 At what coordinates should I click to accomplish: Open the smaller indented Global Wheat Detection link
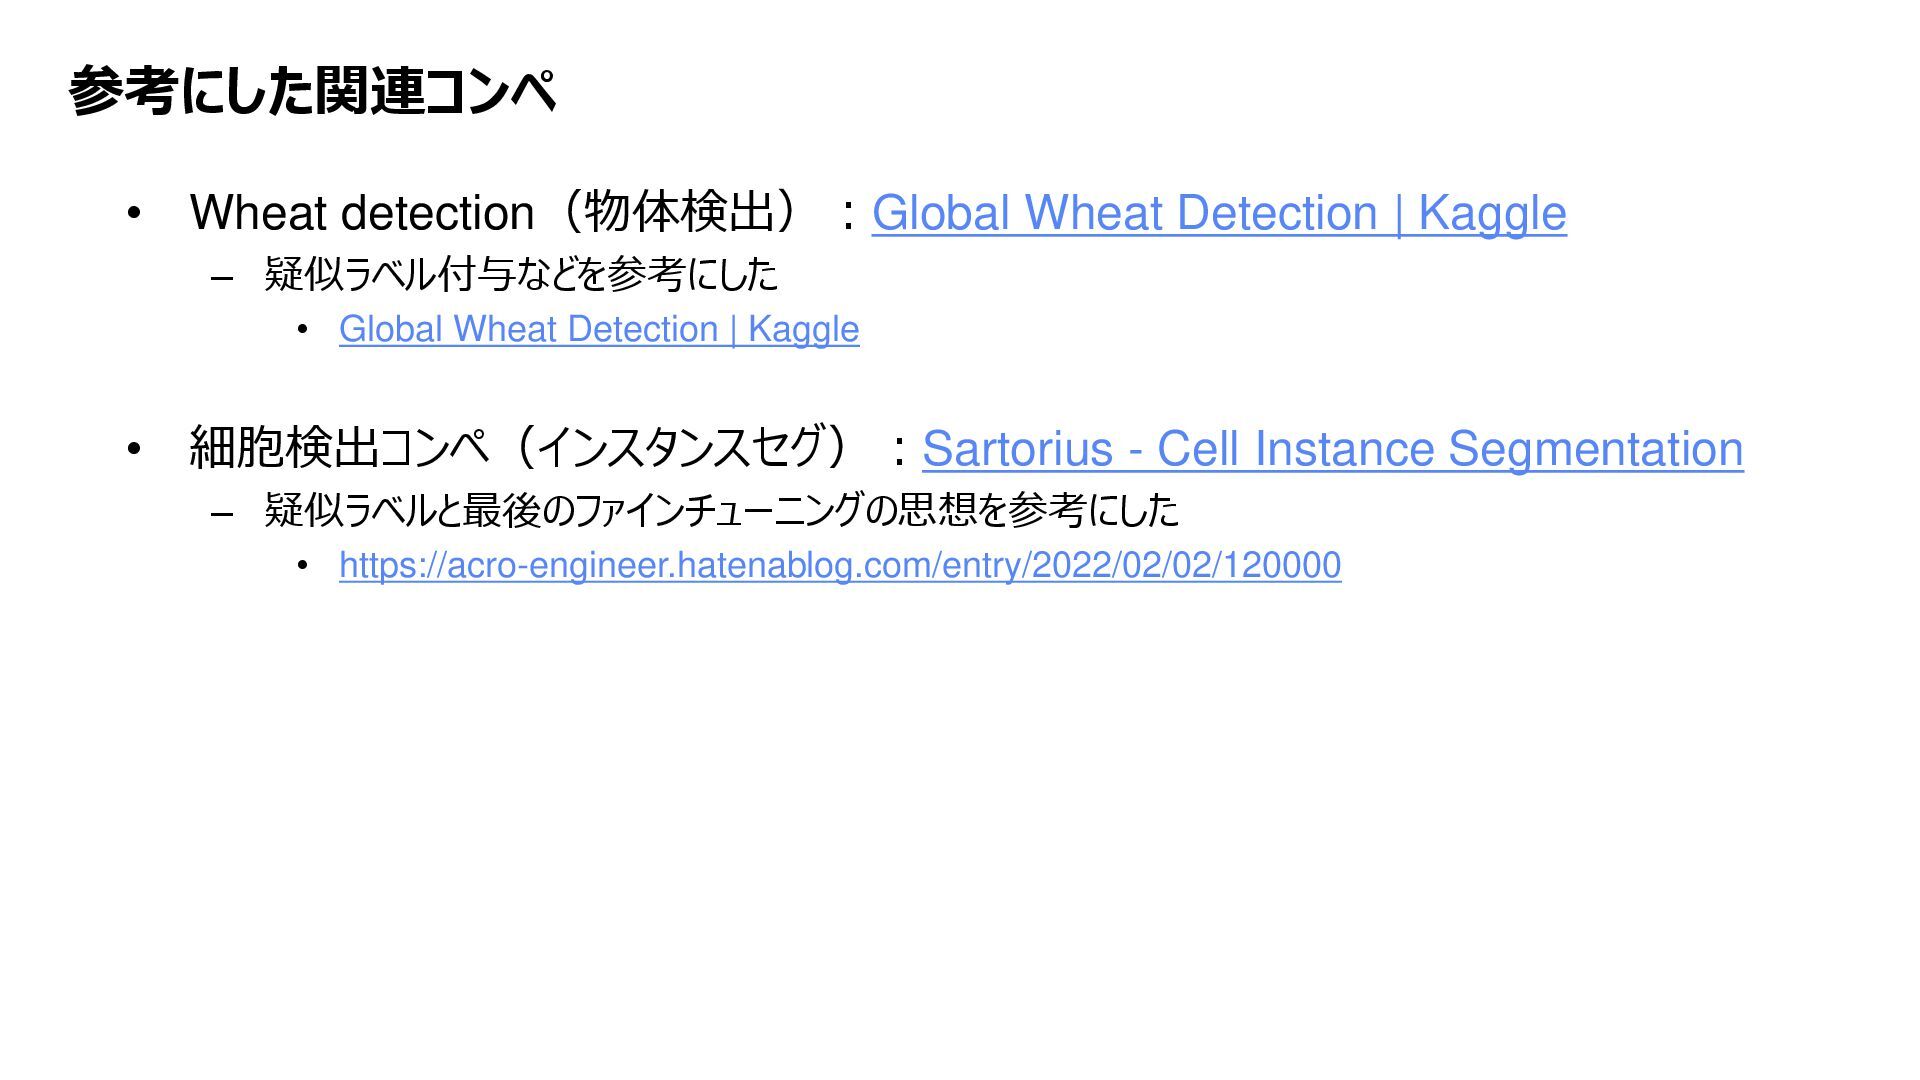click(599, 329)
